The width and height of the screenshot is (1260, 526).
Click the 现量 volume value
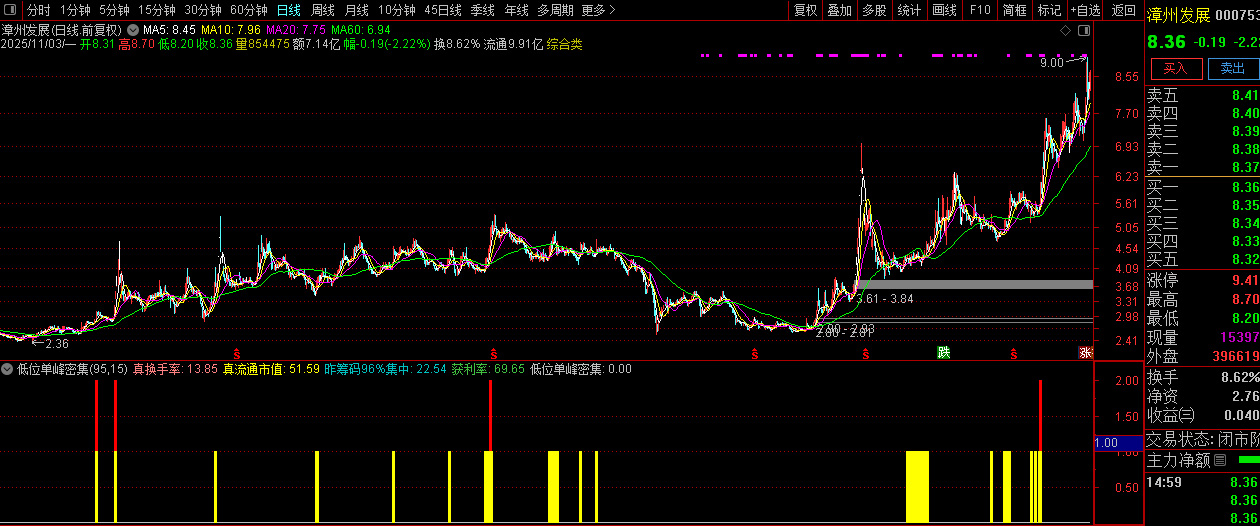coord(1240,338)
